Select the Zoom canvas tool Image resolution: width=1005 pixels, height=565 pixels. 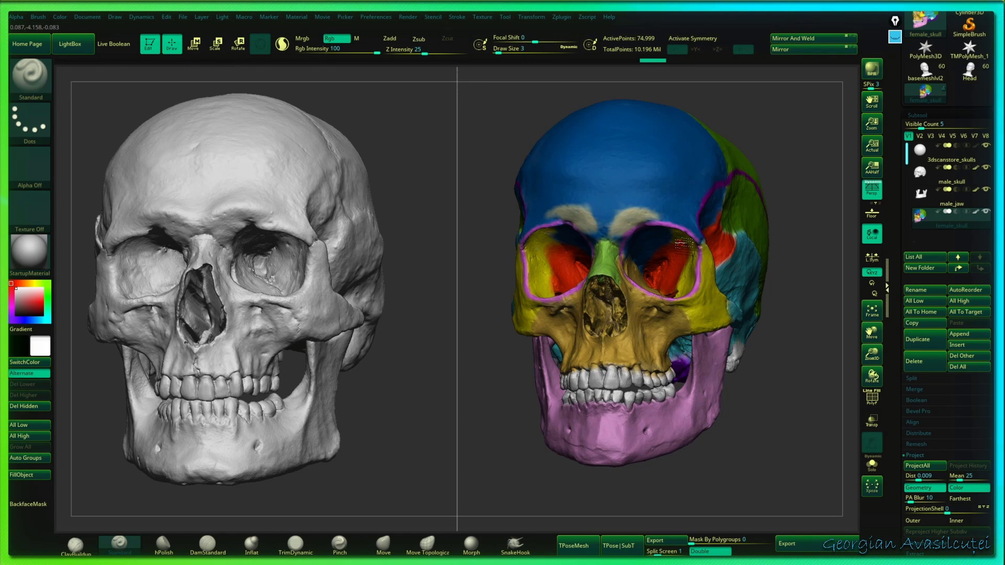872,123
